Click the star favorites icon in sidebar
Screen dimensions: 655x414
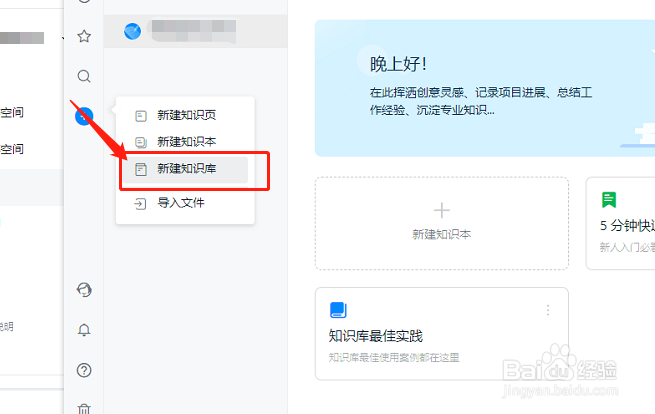[x=85, y=36]
